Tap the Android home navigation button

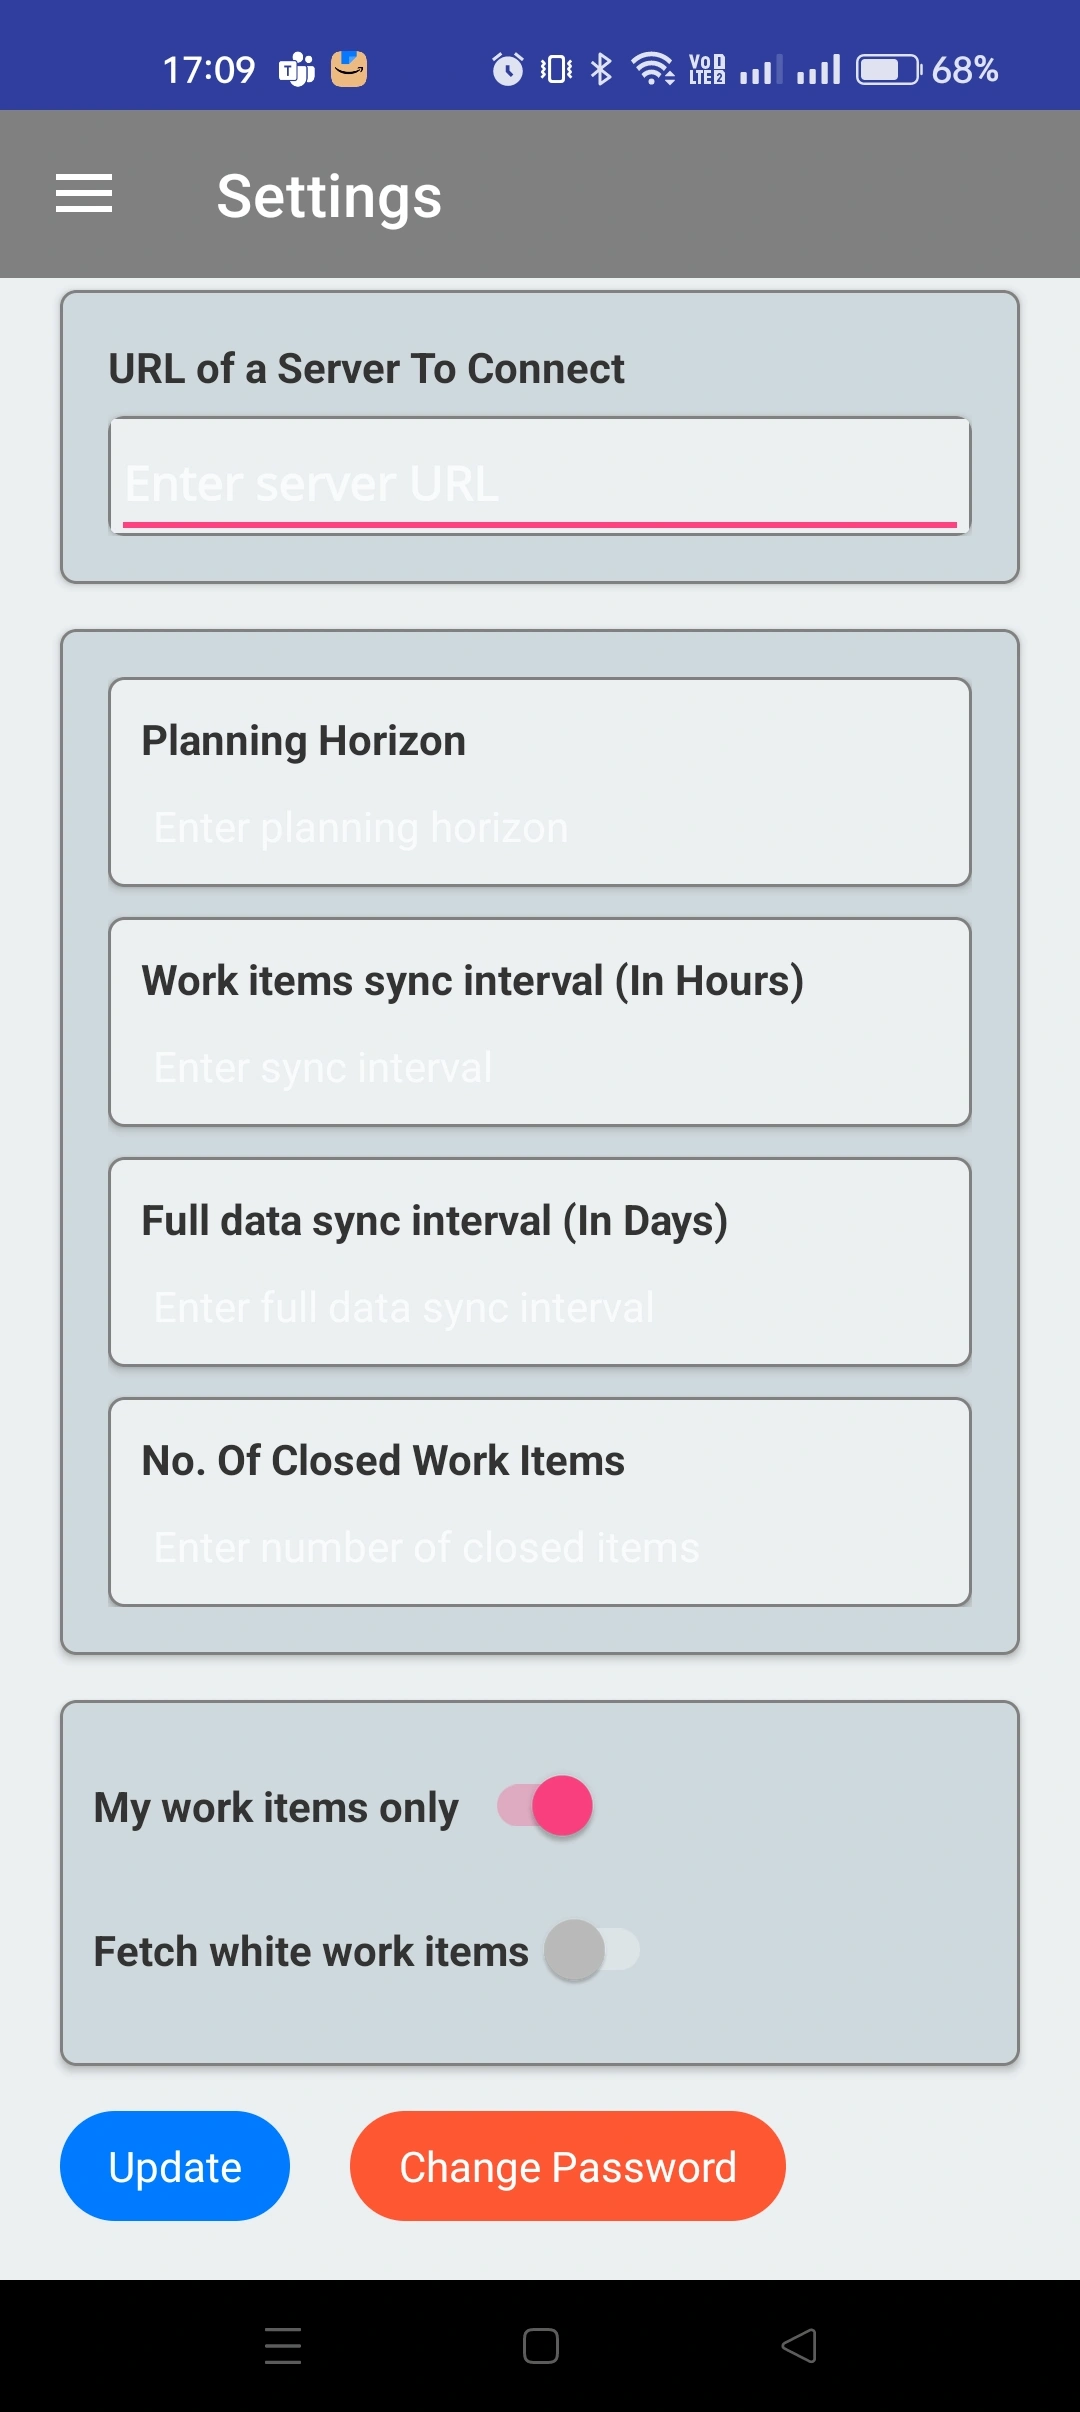click(x=540, y=2345)
